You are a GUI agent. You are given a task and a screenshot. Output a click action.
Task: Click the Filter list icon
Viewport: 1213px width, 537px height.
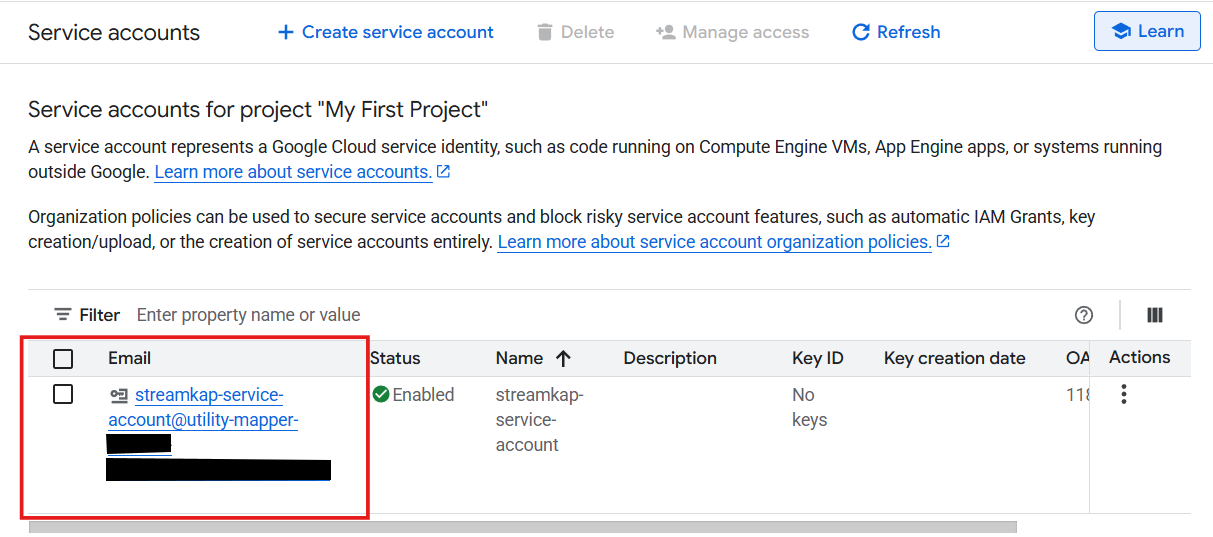click(63, 315)
